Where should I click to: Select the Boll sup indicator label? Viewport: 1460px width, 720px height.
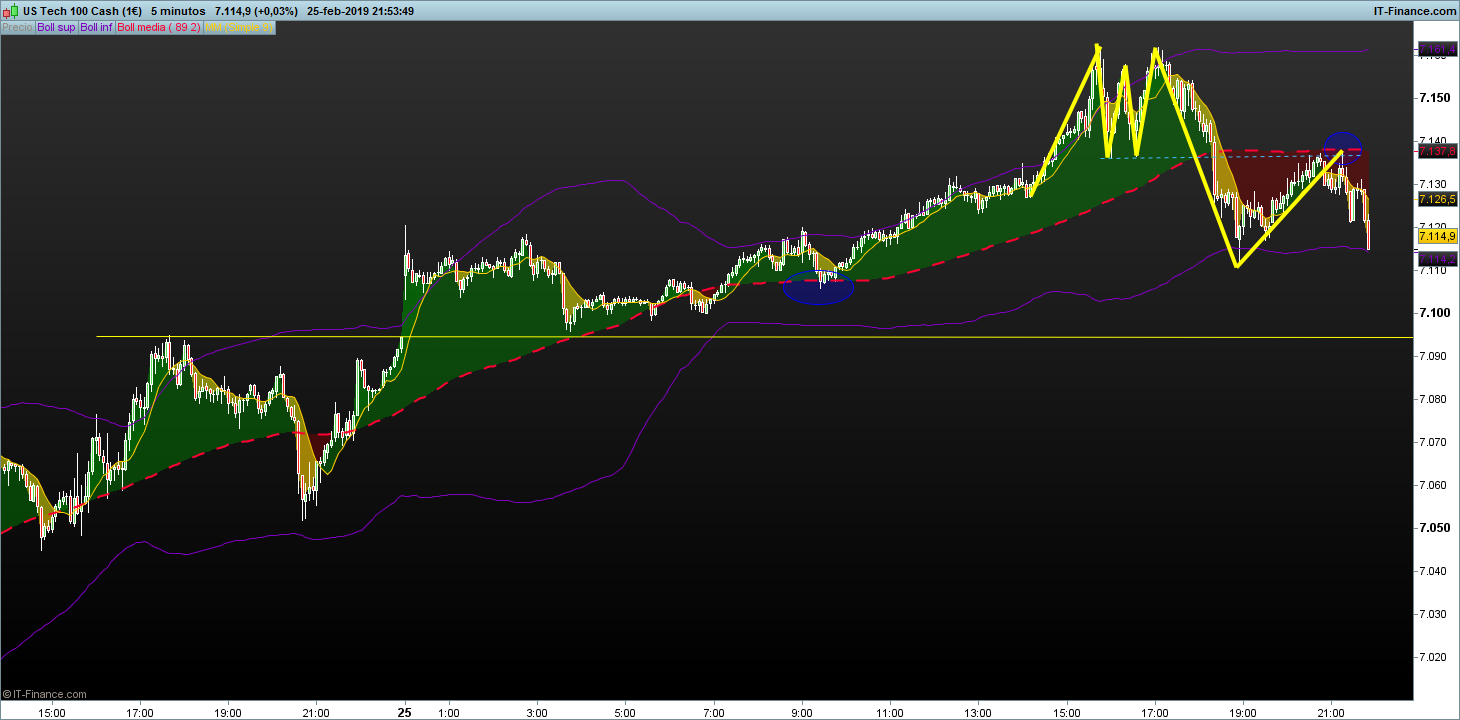click(56, 28)
